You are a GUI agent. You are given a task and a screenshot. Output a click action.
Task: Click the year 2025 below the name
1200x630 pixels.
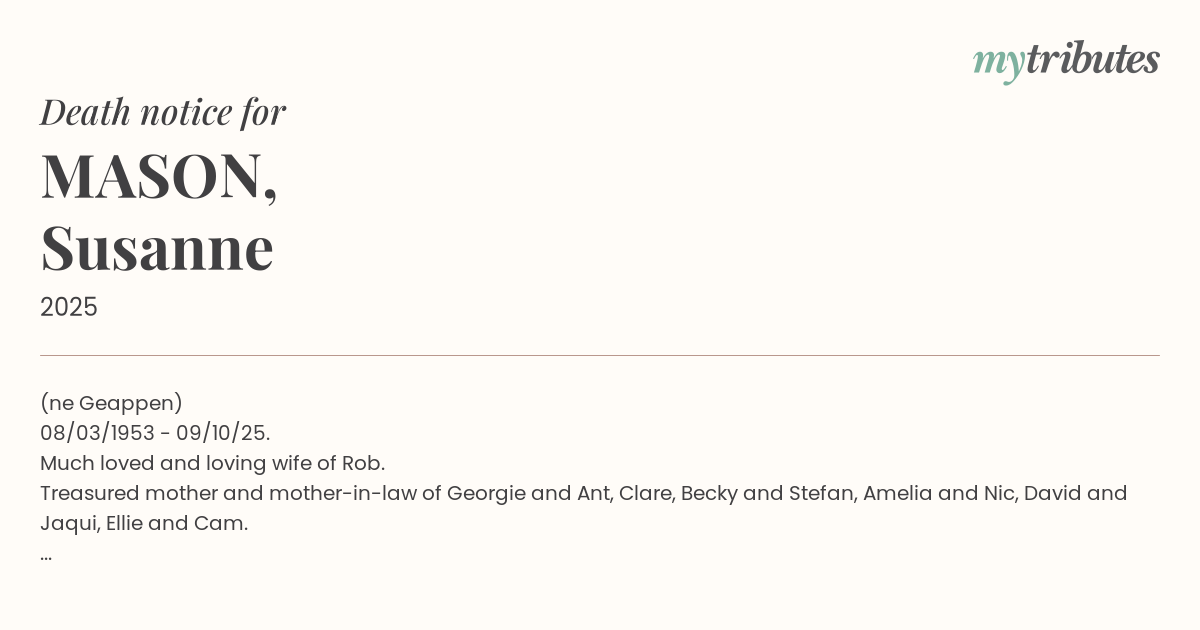click(x=69, y=307)
